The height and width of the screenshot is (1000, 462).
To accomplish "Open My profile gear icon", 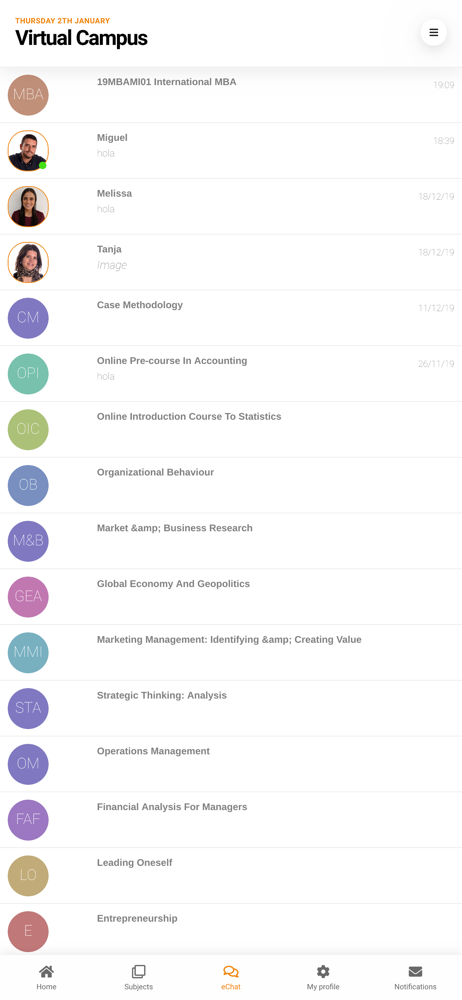I will [x=324, y=971].
